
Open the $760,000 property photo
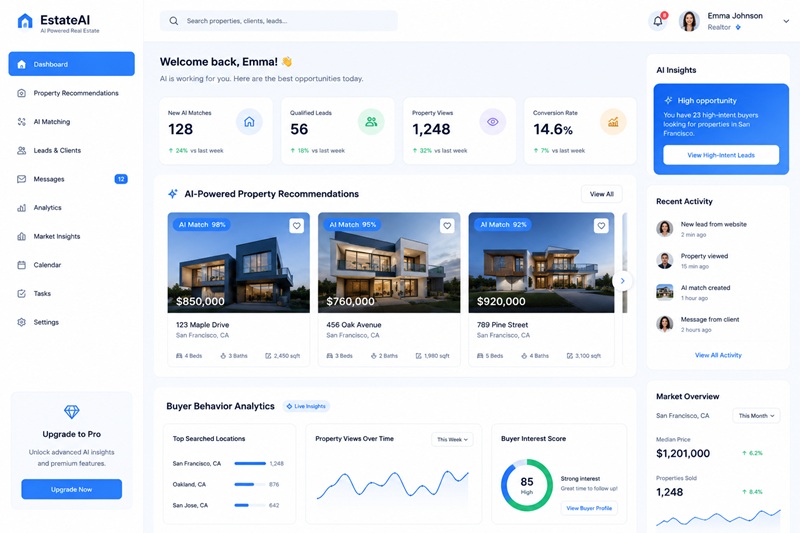[389, 263]
